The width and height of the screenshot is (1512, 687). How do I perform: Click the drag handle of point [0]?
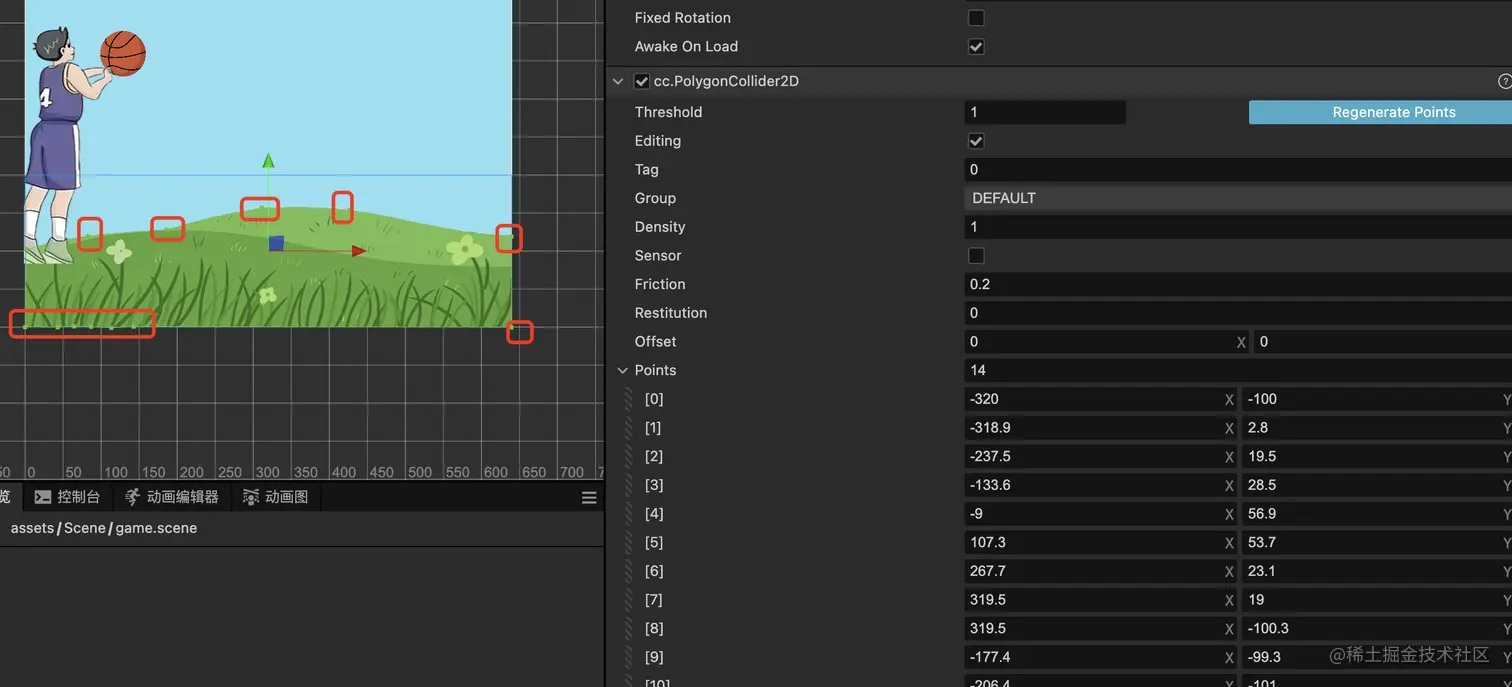click(x=629, y=399)
